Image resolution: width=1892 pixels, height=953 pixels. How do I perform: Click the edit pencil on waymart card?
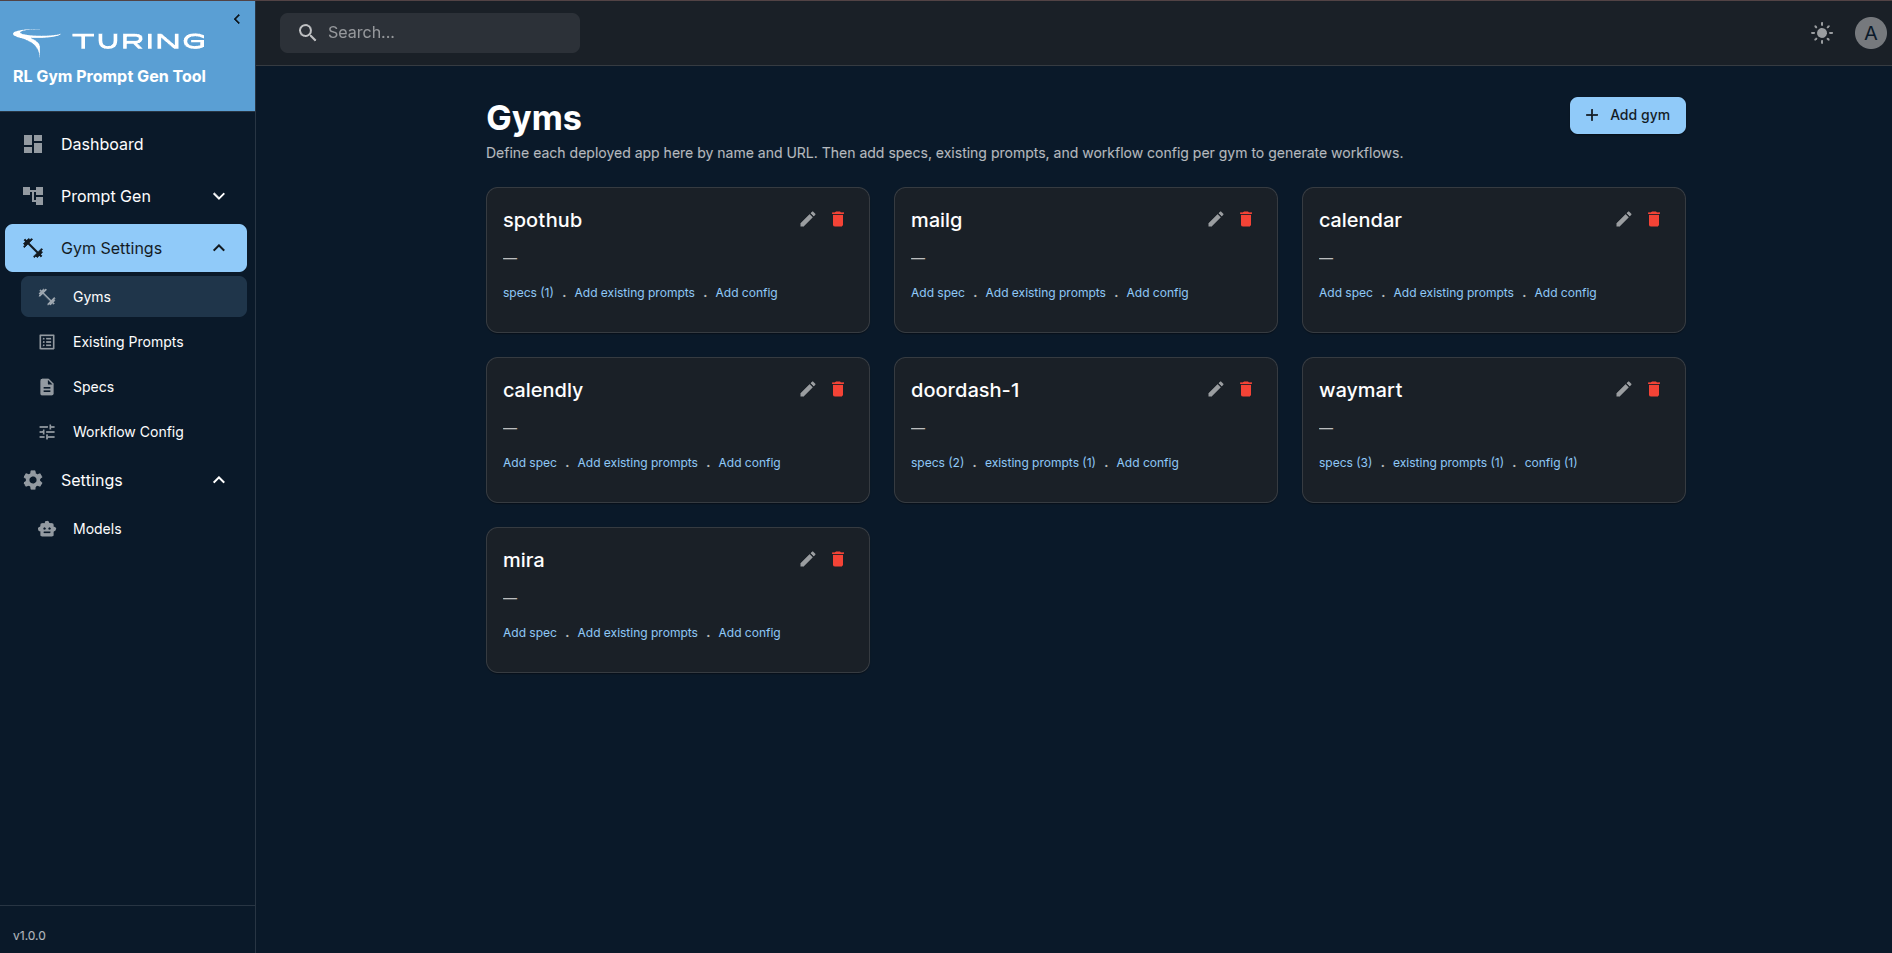1622,389
